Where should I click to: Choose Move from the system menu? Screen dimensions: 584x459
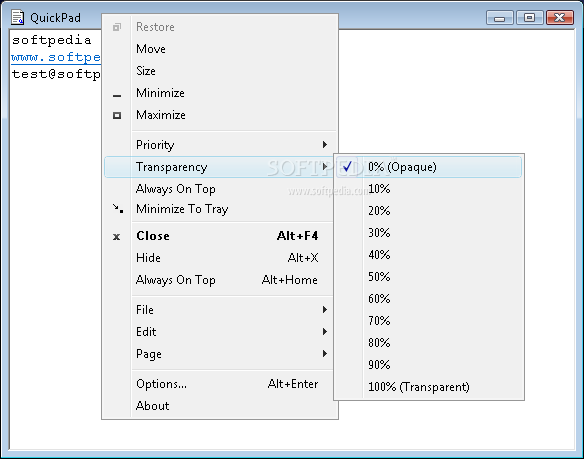coord(220,49)
